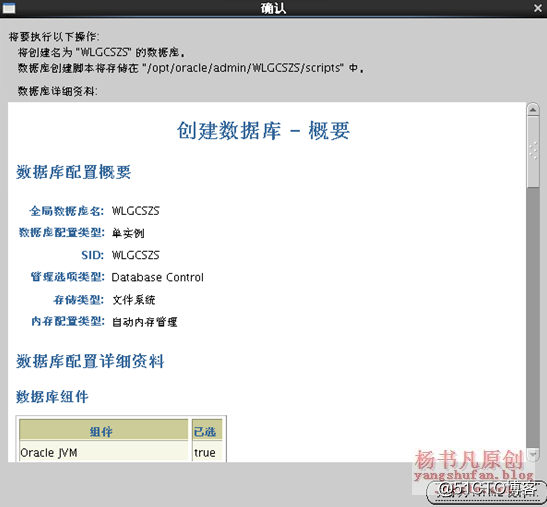Image resolution: width=547 pixels, height=507 pixels.
Task: Click the 全局数据库名 label
Action: [67, 211]
